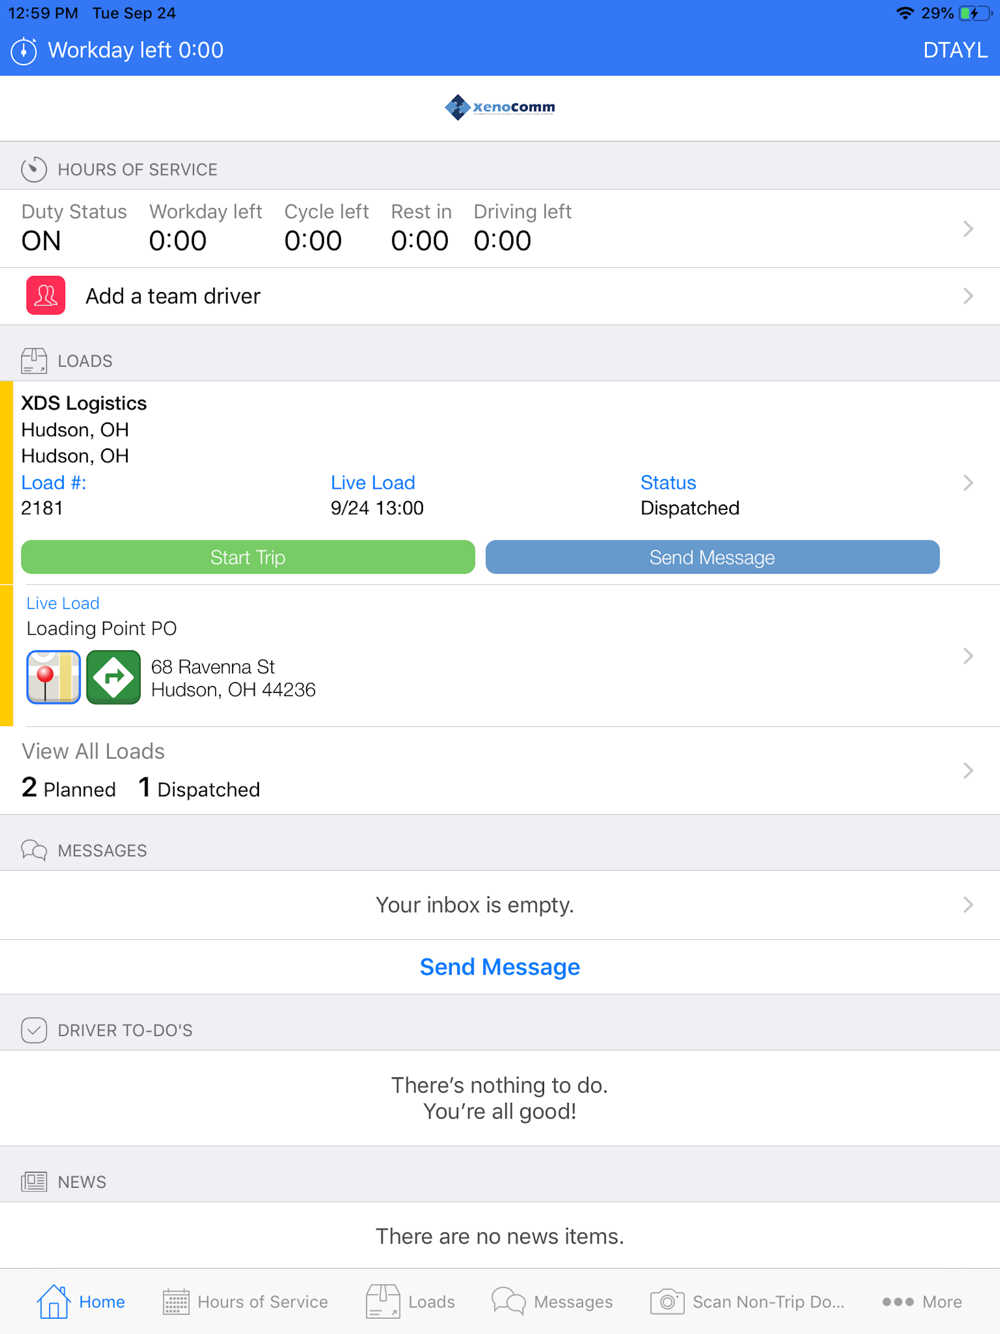Image resolution: width=1000 pixels, height=1334 pixels.
Task: Tap the workday timer stopwatch icon
Action: pos(24,51)
